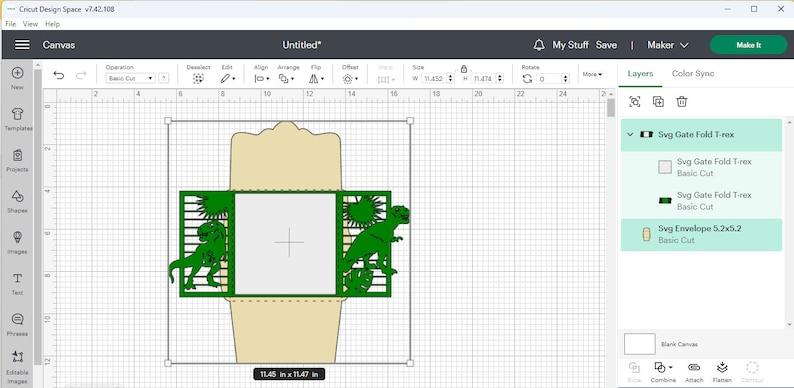The width and height of the screenshot is (794, 388).
Task: Open the Arrange dropdown
Action: pos(287,79)
